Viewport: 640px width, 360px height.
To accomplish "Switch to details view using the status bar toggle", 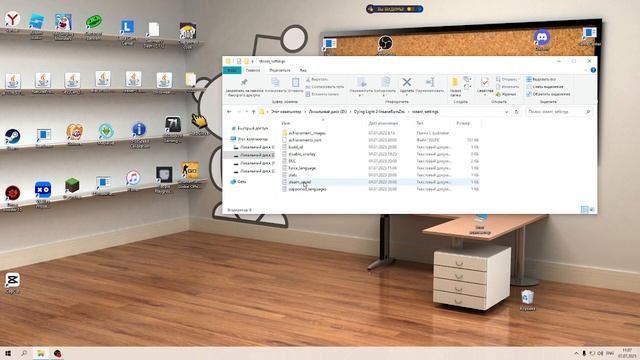I will click(584, 210).
